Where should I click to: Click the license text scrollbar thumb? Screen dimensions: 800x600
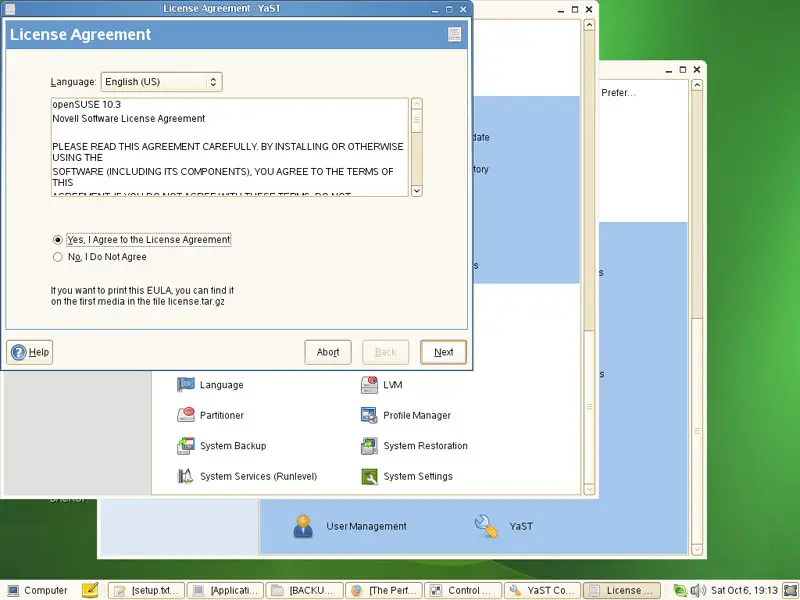pyautogui.click(x=416, y=121)
